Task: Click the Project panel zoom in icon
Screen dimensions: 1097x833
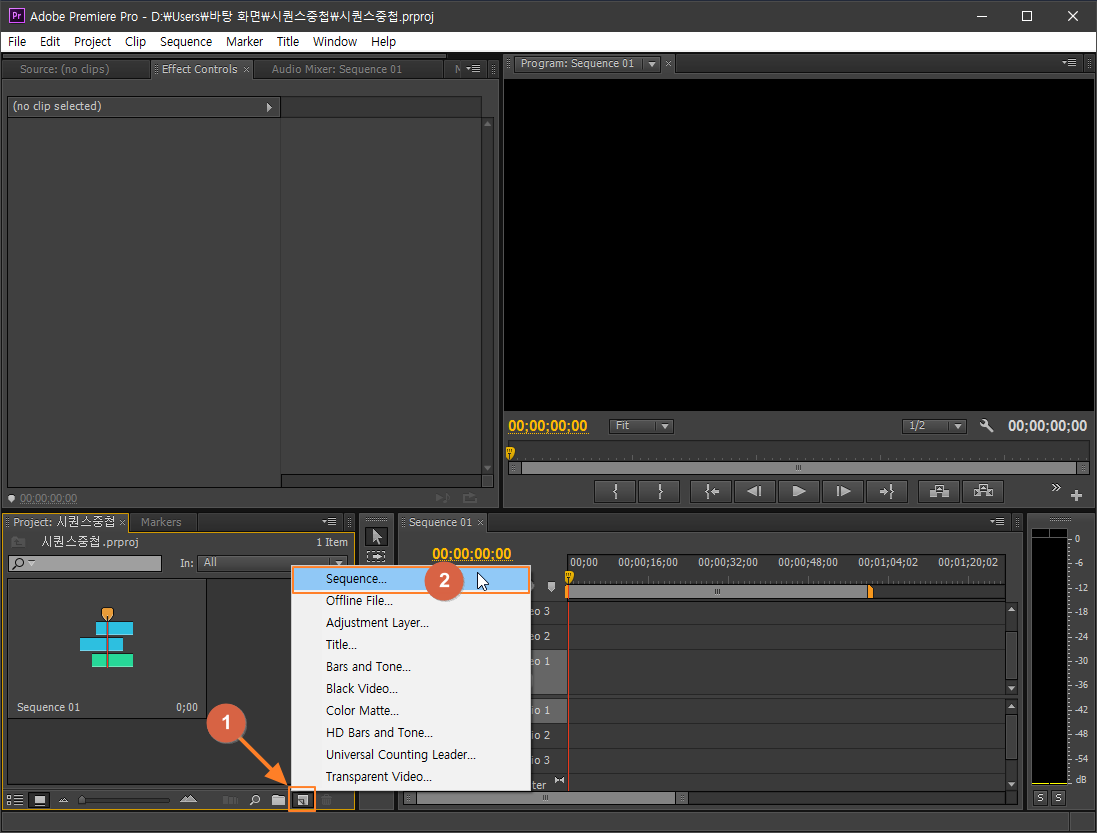Action: coord(188,799)
